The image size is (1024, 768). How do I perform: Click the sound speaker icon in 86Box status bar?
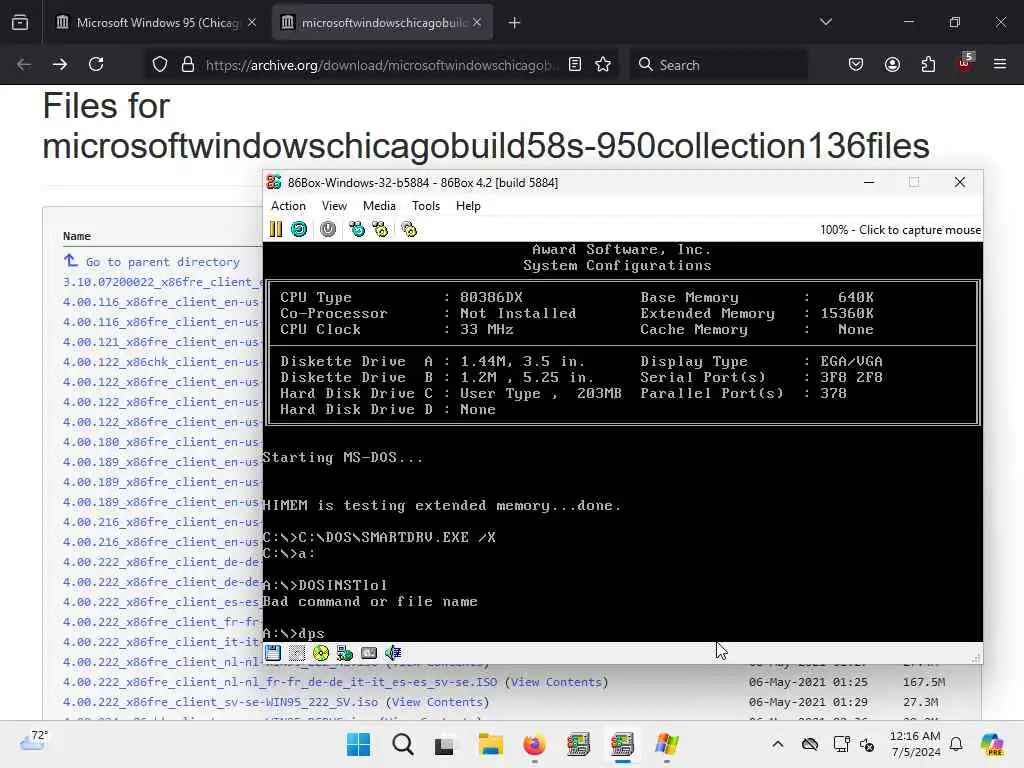click(x=393, y=653)
